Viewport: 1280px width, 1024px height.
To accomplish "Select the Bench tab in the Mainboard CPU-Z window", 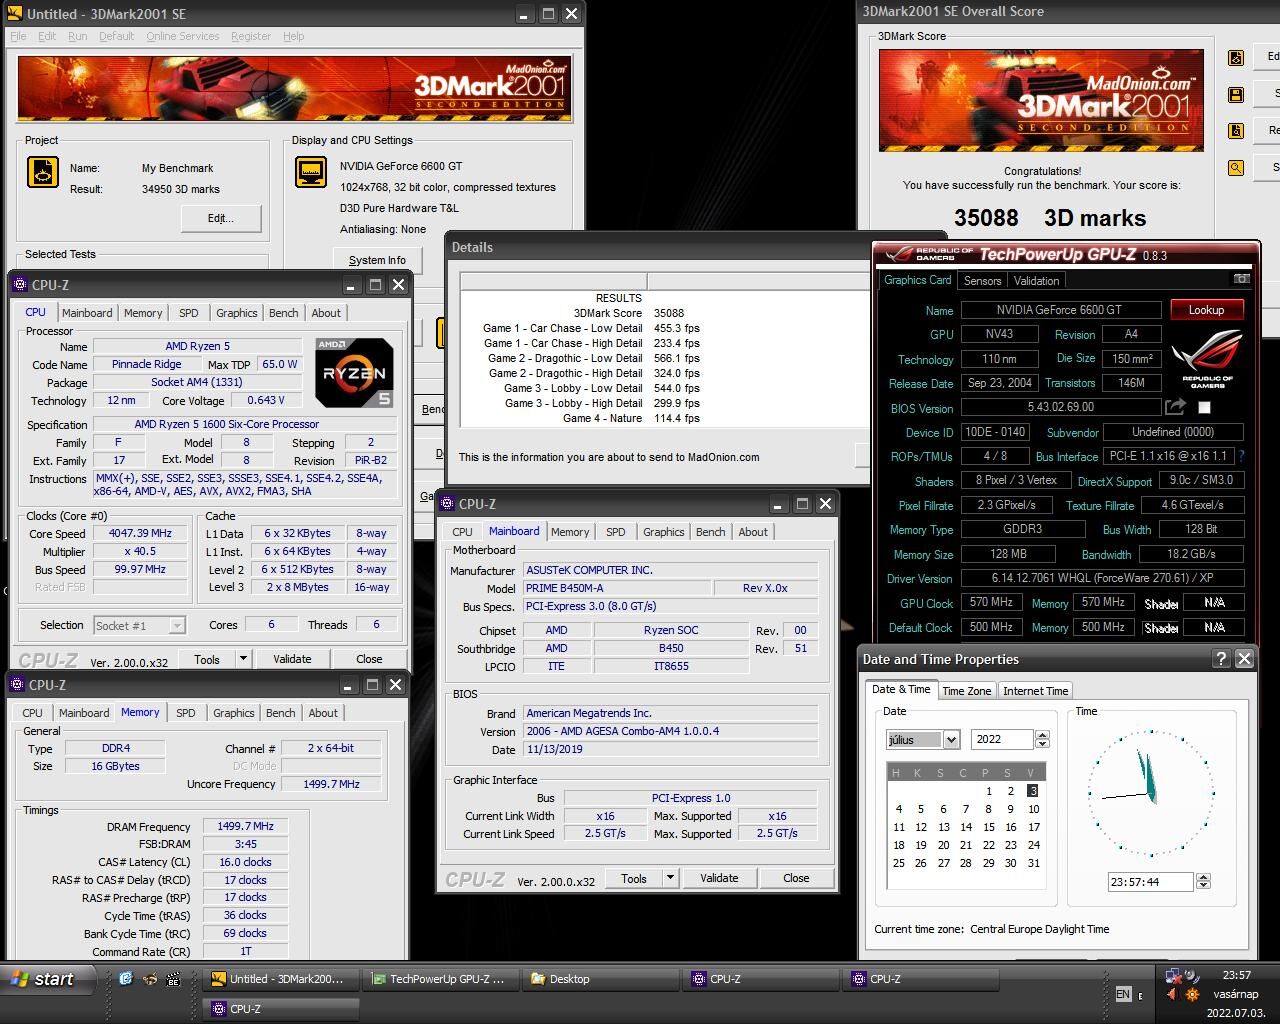I will pos(710,532).
